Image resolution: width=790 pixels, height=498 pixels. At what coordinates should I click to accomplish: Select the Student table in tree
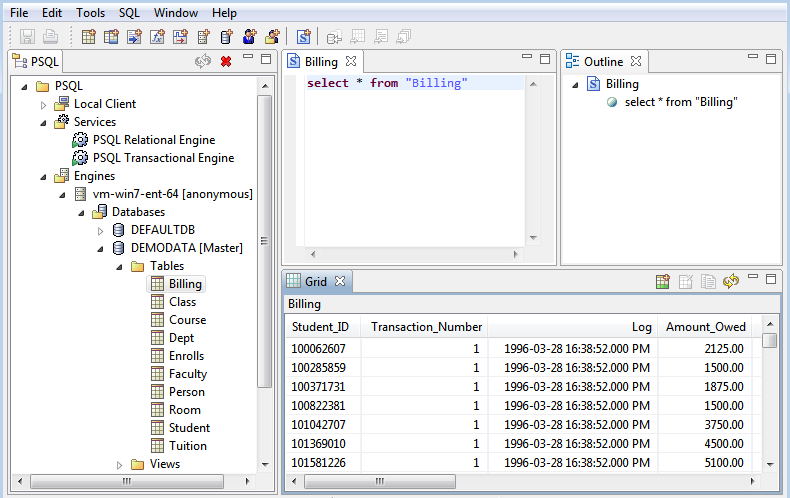point(189,428)
